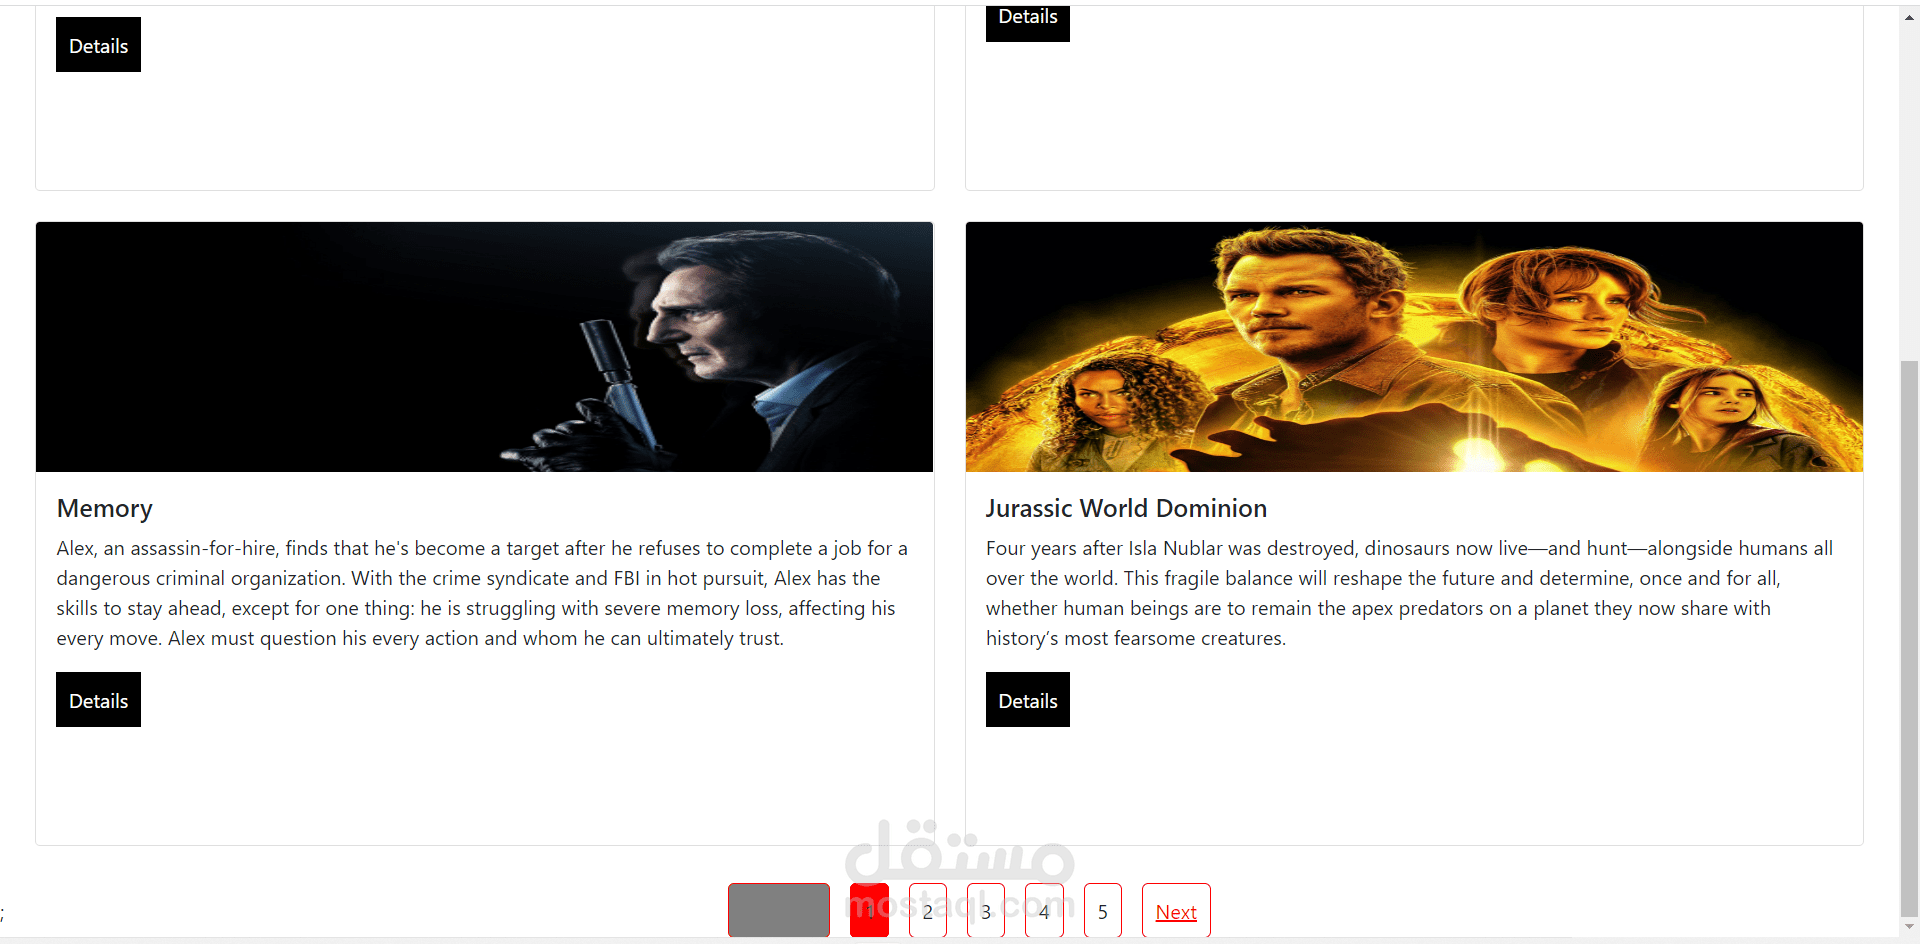Click the description starting 'Four years after Isla Nublar'
The image size is (1920, 944).
tap(1409, 593)
